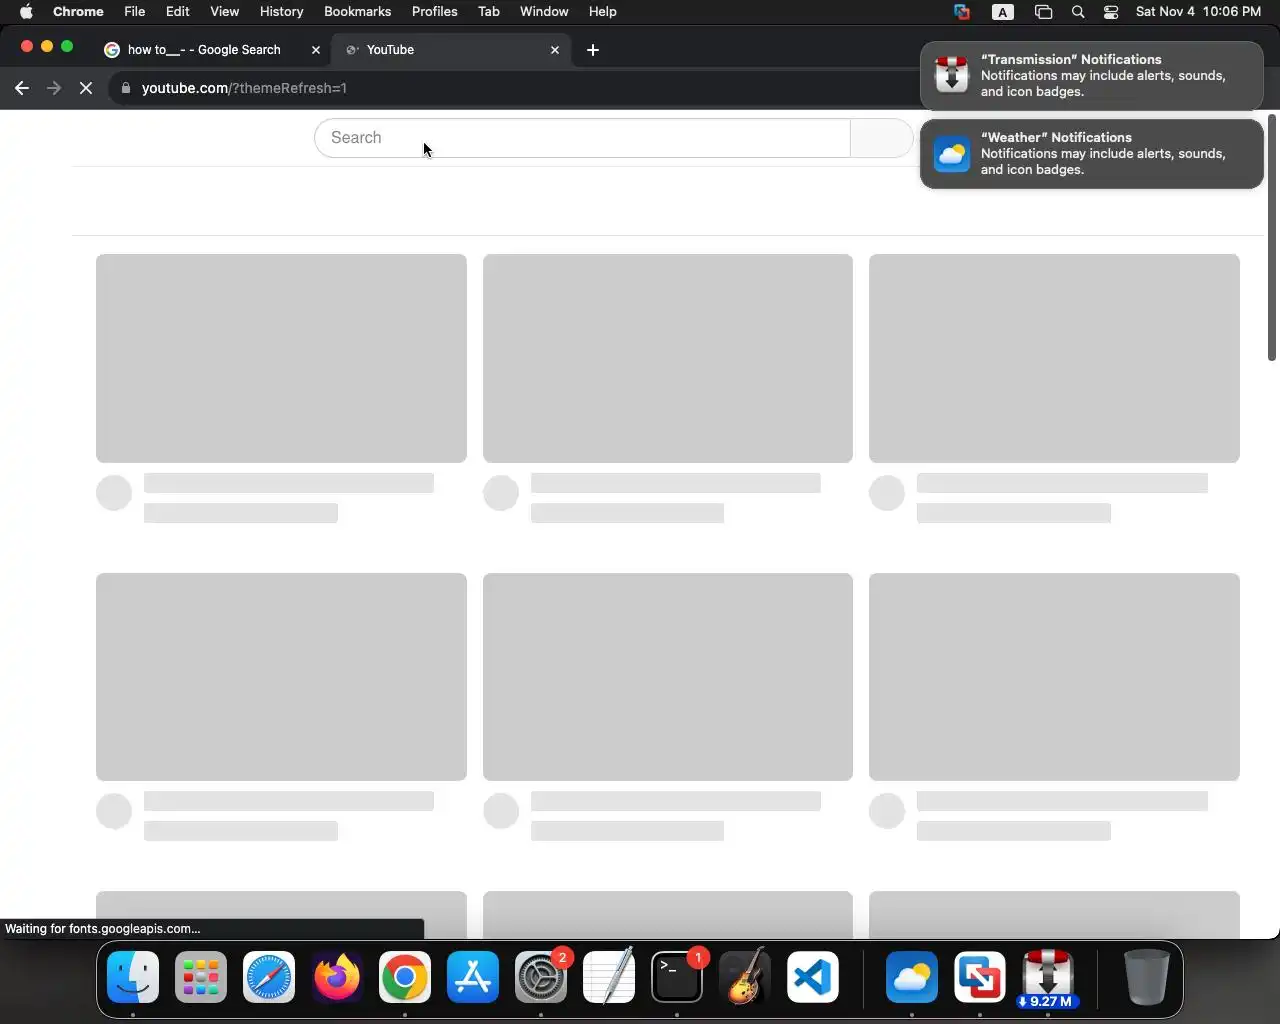
Task: Open Control Center in the menu bar
Action: [1111, 12]
